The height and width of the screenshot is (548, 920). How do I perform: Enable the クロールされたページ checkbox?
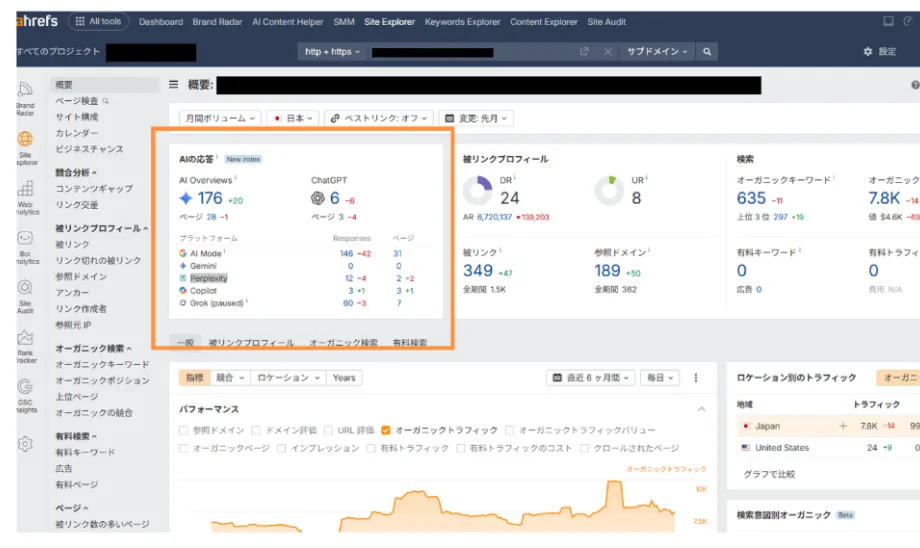pos(584,448)
